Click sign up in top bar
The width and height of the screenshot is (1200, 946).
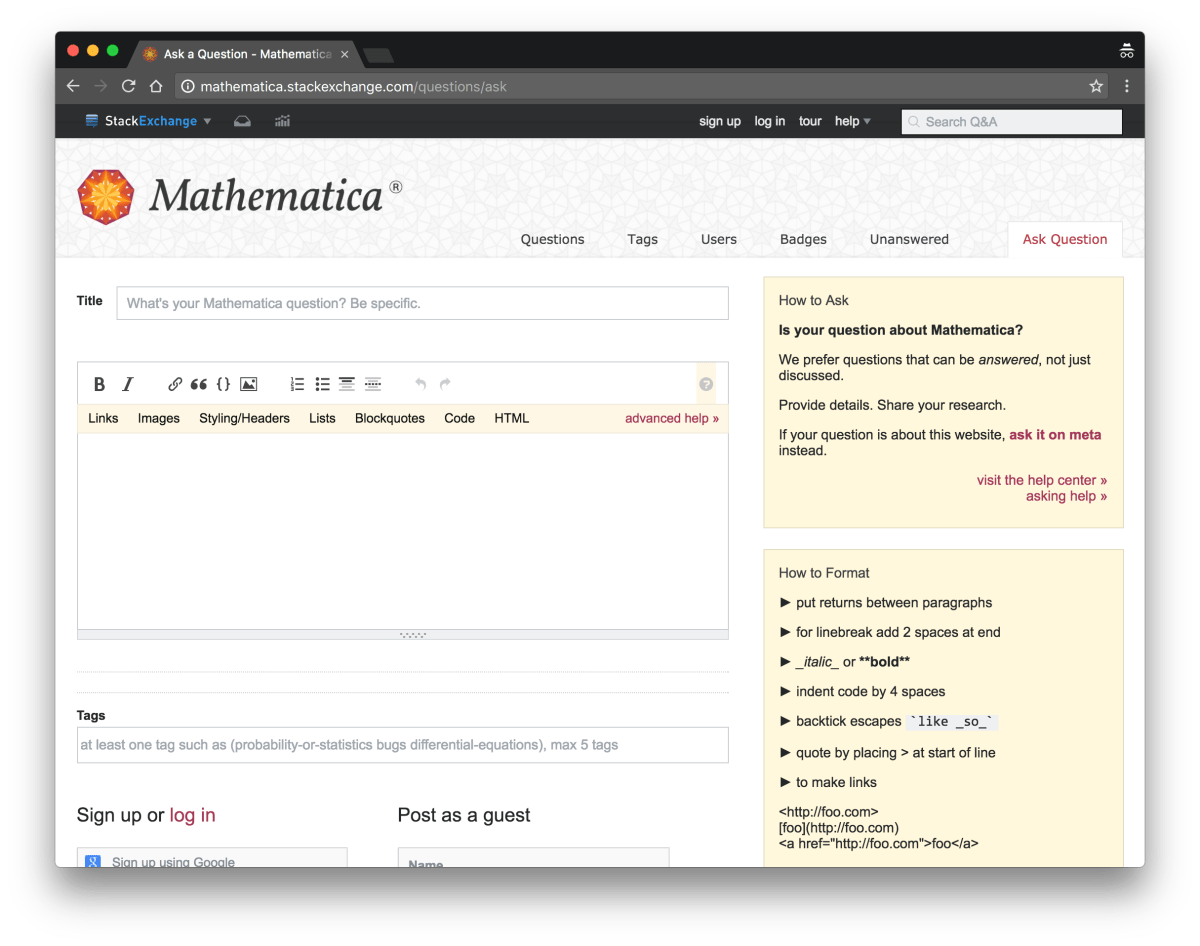(720, 121)
